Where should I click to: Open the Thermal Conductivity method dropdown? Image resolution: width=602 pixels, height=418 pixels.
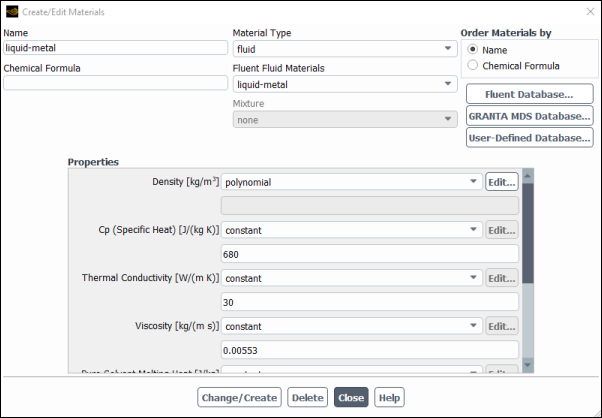click(351, 278)
